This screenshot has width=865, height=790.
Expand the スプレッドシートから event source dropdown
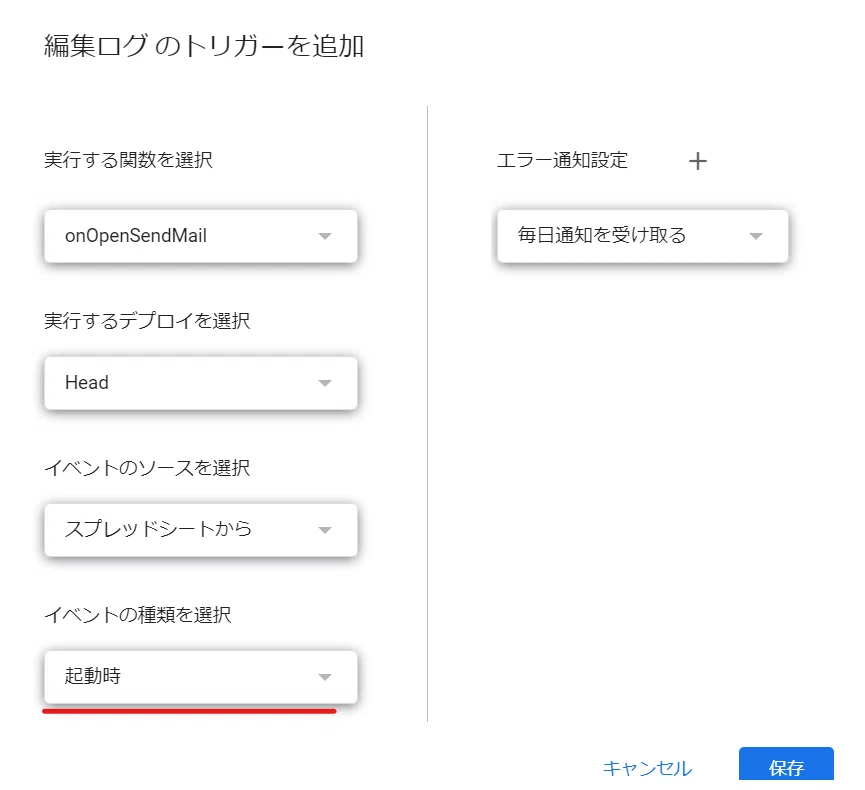pos(201,530)
